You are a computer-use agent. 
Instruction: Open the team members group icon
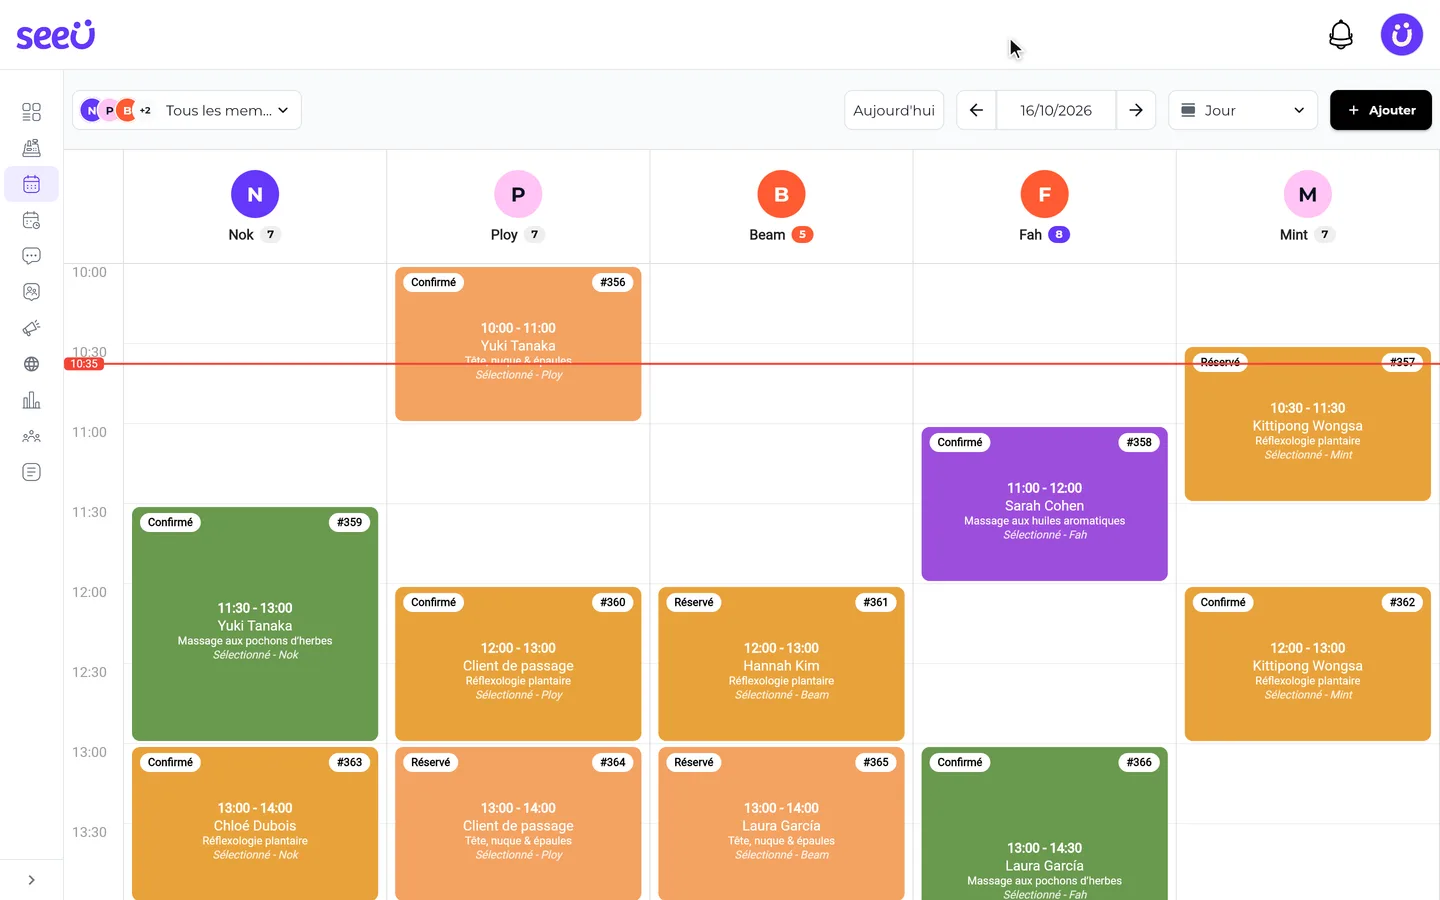[x=31, y=436]
